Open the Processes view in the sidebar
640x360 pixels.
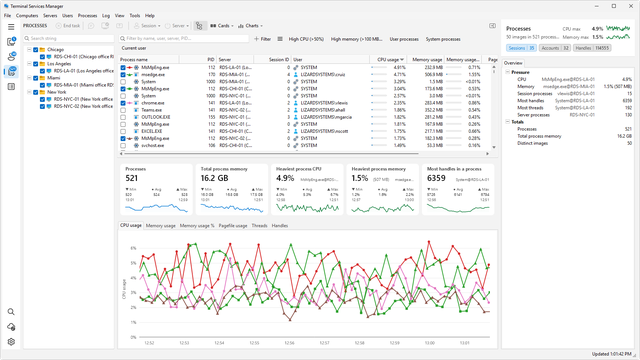coord(11,71)
